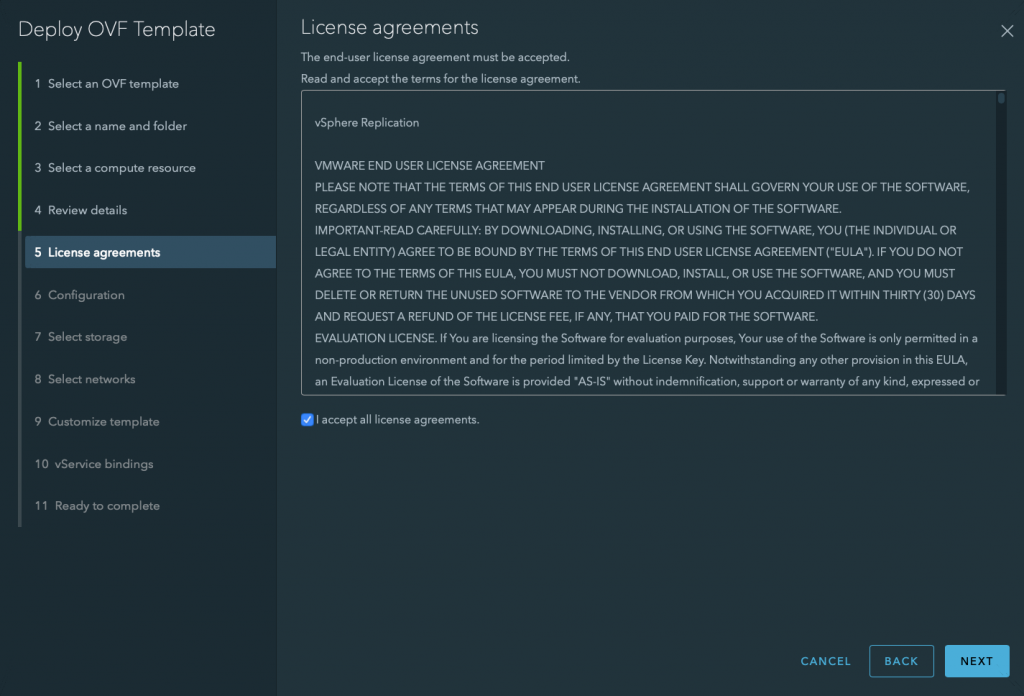The height and width of the screenshot is (696, 1024).
Task: Click the EVALUATION LICENSE paragraph text
Action: click(647, 360)
